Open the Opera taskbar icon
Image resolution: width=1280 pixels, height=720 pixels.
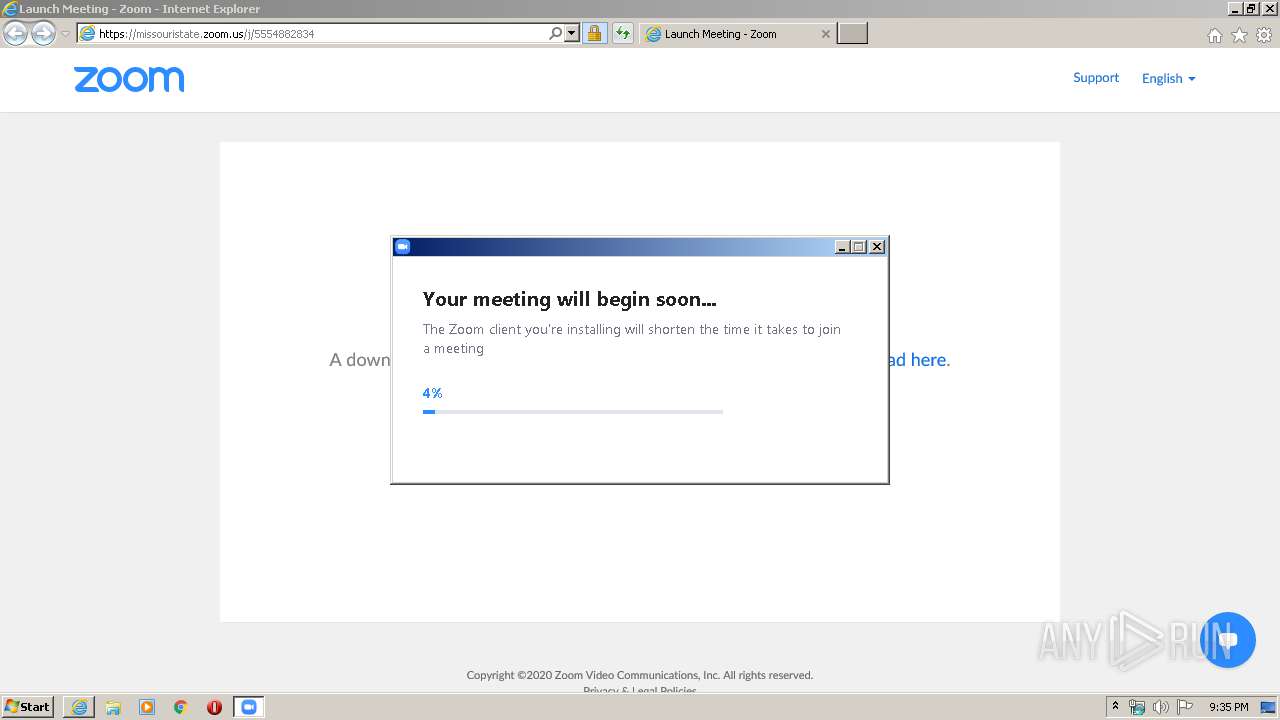(x=214, y=707)
